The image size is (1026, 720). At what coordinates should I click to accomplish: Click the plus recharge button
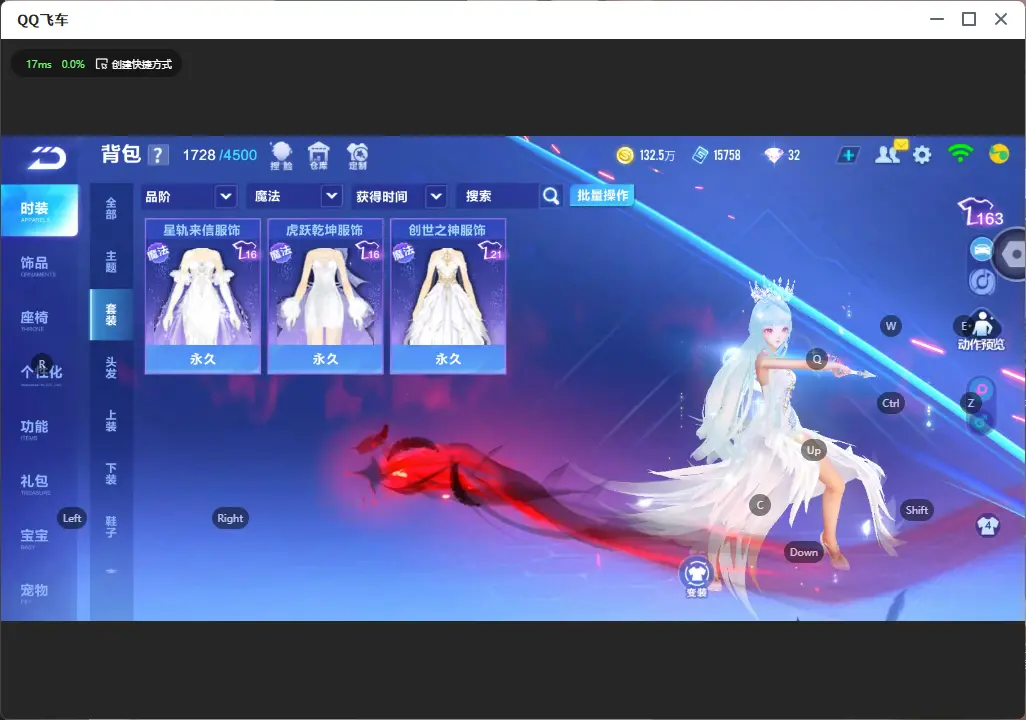848,155
